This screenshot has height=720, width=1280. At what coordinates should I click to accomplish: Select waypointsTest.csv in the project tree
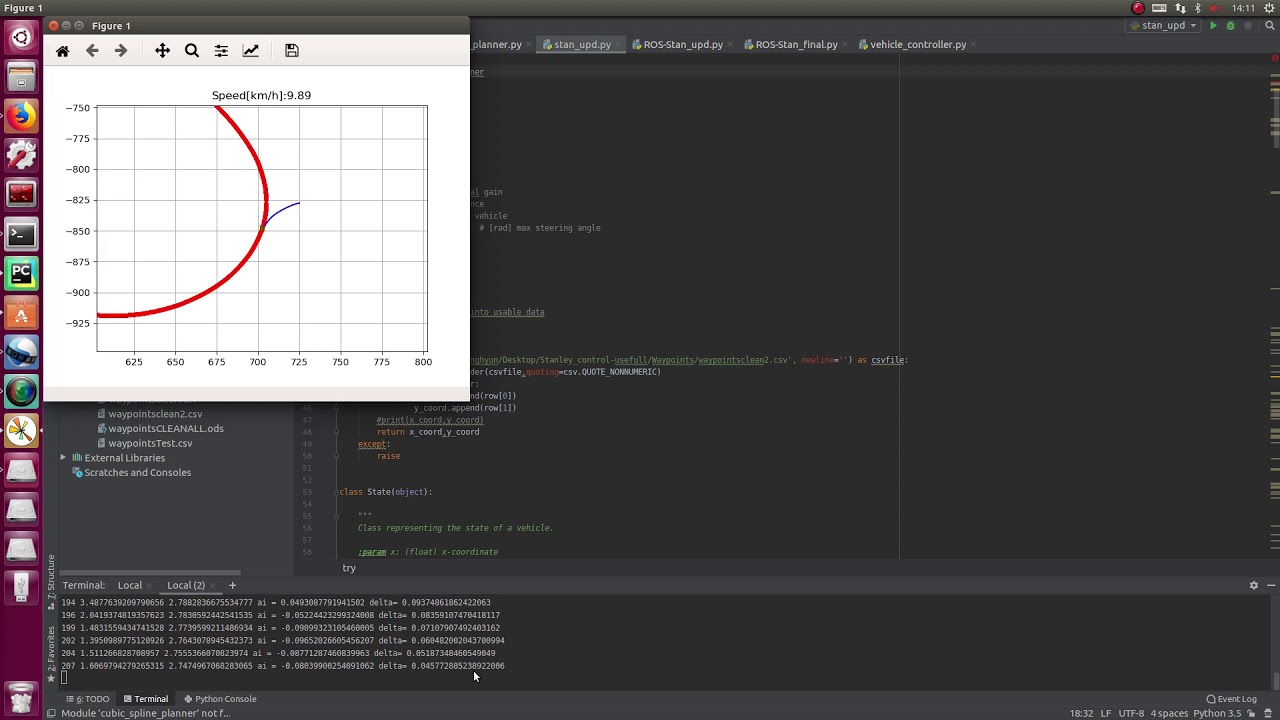click(x=150, y=443)
